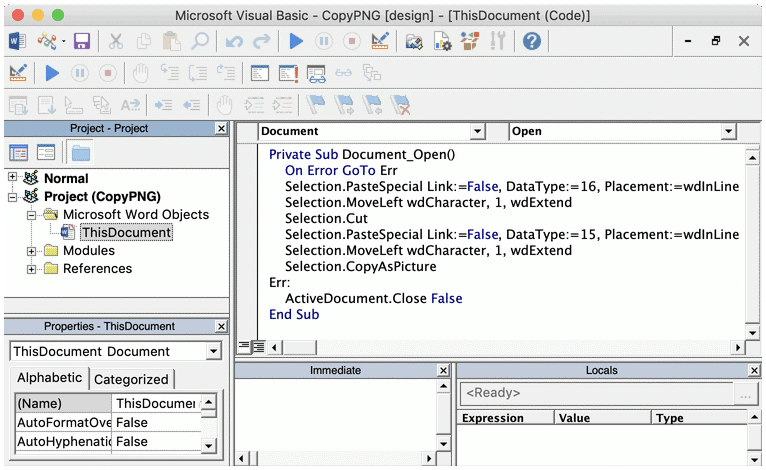Select the References folder label
The image size is (766, 470).
(98, 269)
